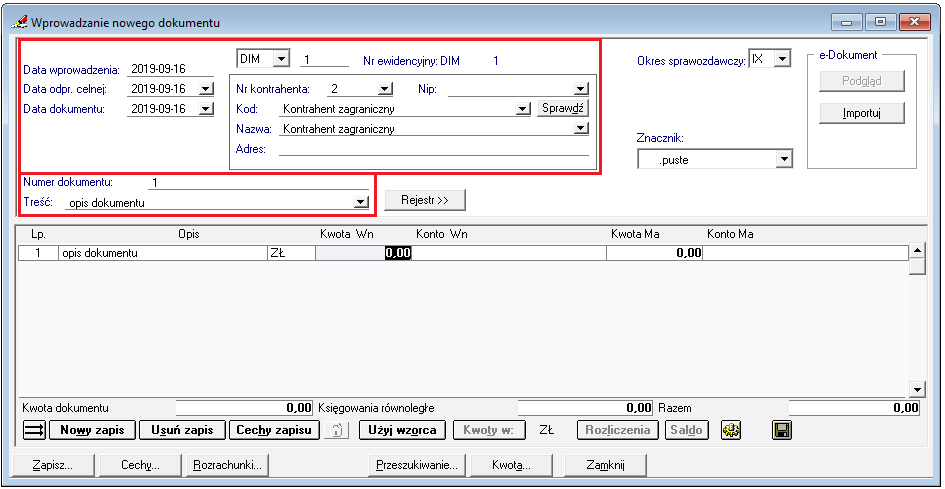Open the Treść description dropdown

coord(360,203)
